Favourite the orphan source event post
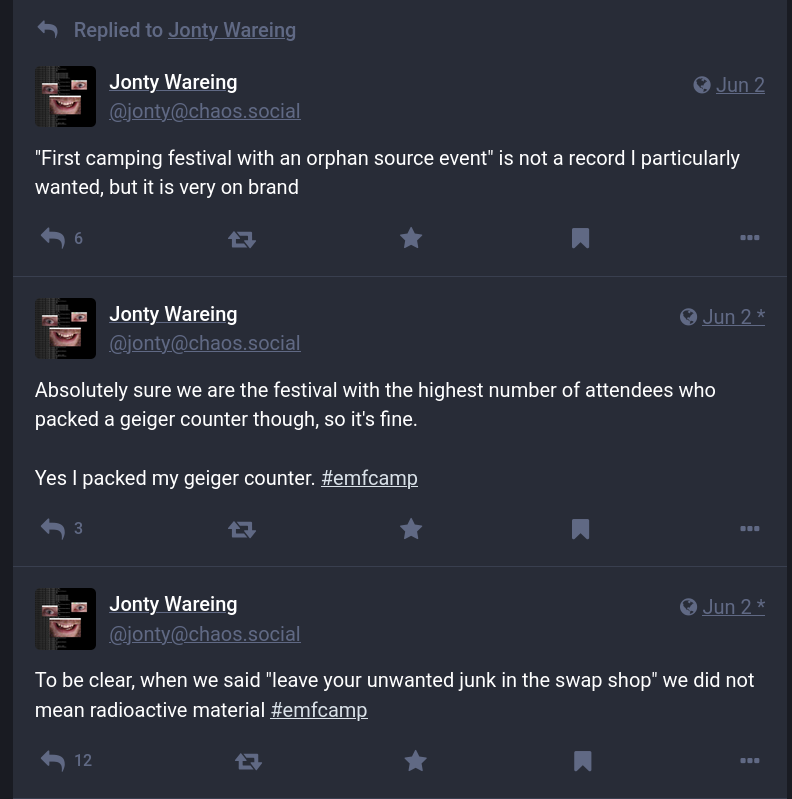 [411, 238]
